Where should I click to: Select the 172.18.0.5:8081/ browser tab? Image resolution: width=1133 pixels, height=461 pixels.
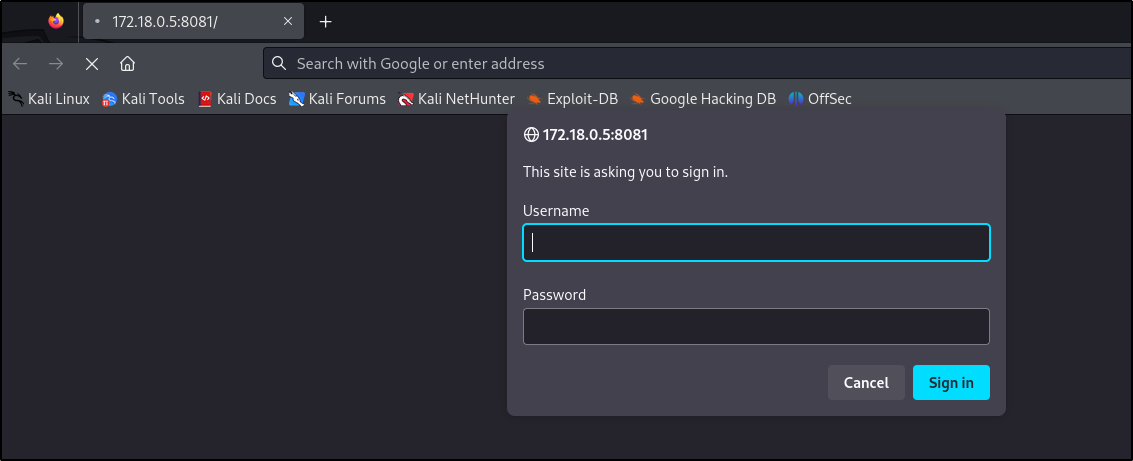coord(180,21)
